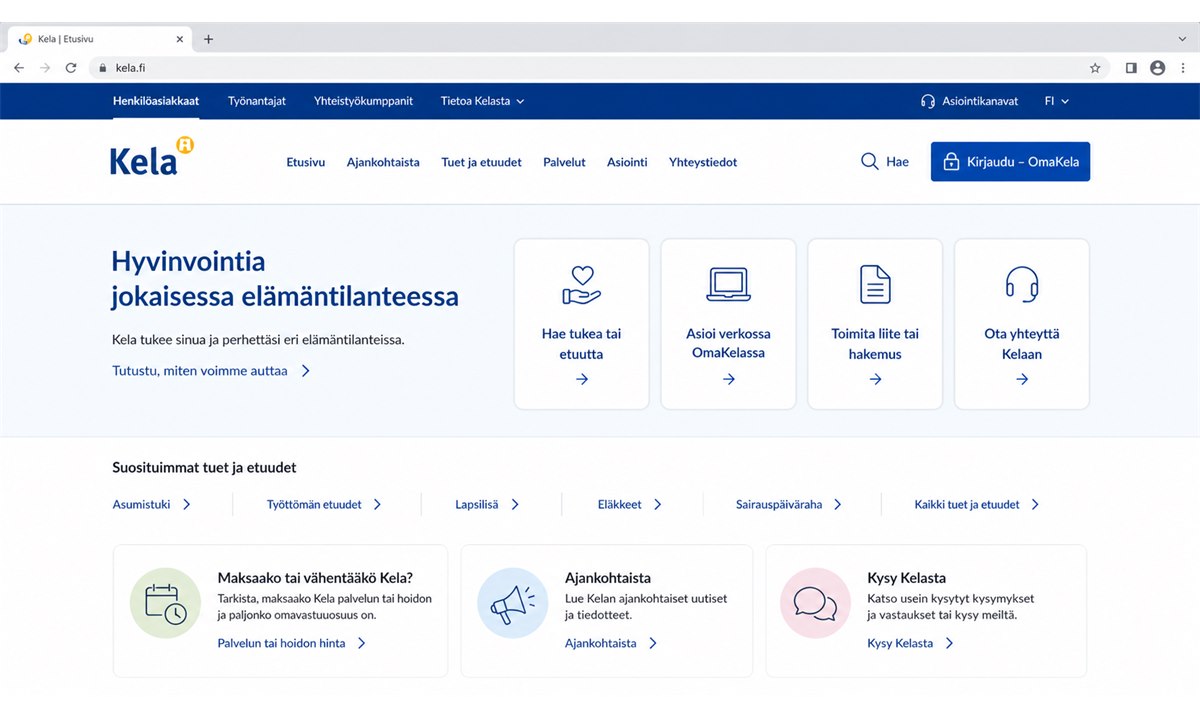1200x720 pixels.
Task: Click the Asumistuki link
Action: pyautogui.click(x=141, y=505)
